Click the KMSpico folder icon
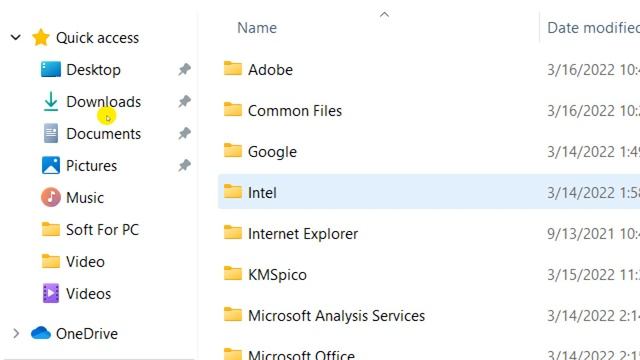 point(233,273)
